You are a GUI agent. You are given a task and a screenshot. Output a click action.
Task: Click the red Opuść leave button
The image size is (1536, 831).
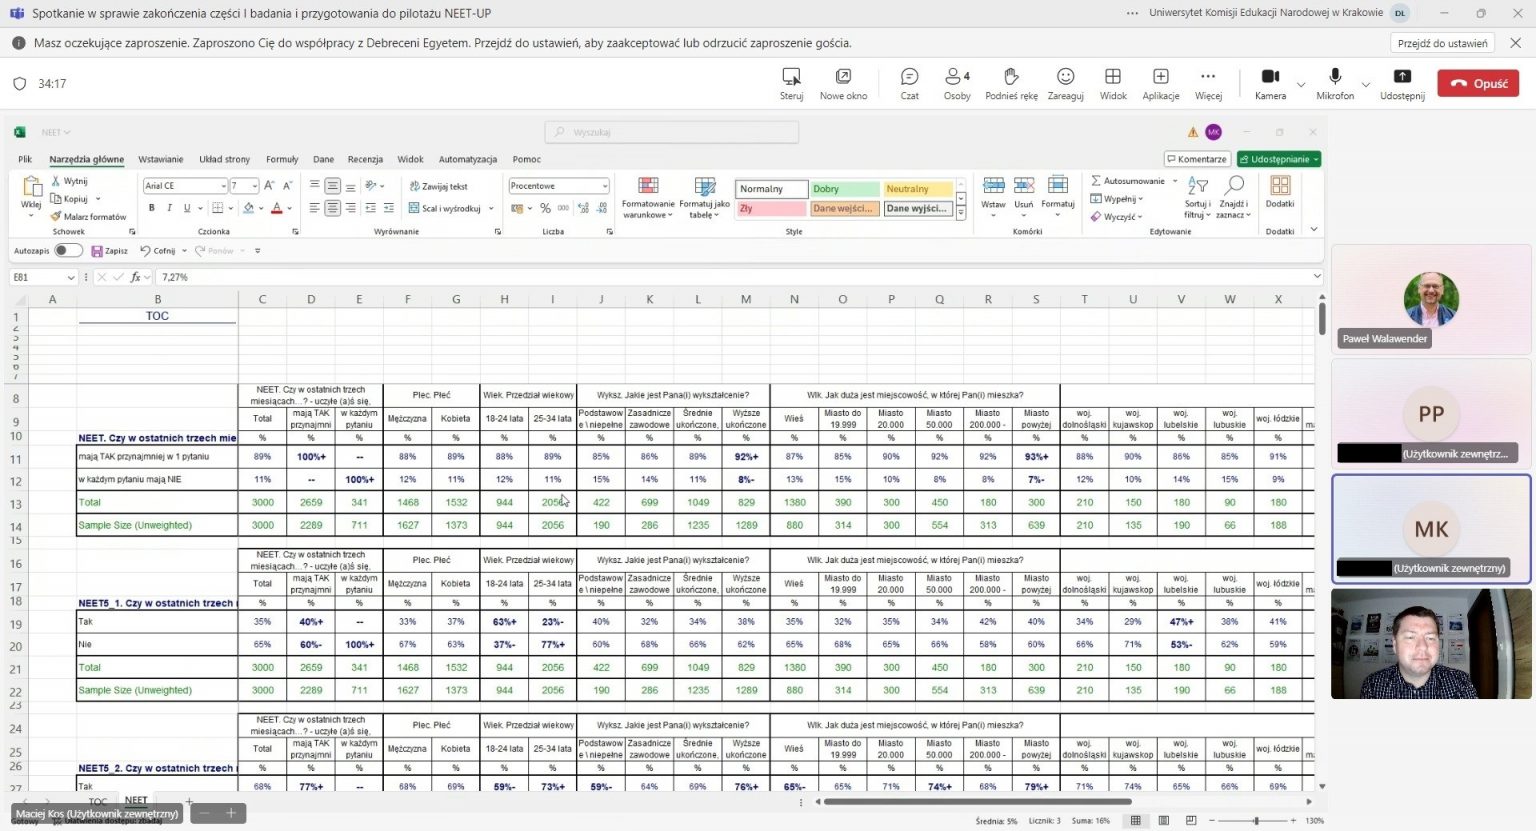[1478, 84]
